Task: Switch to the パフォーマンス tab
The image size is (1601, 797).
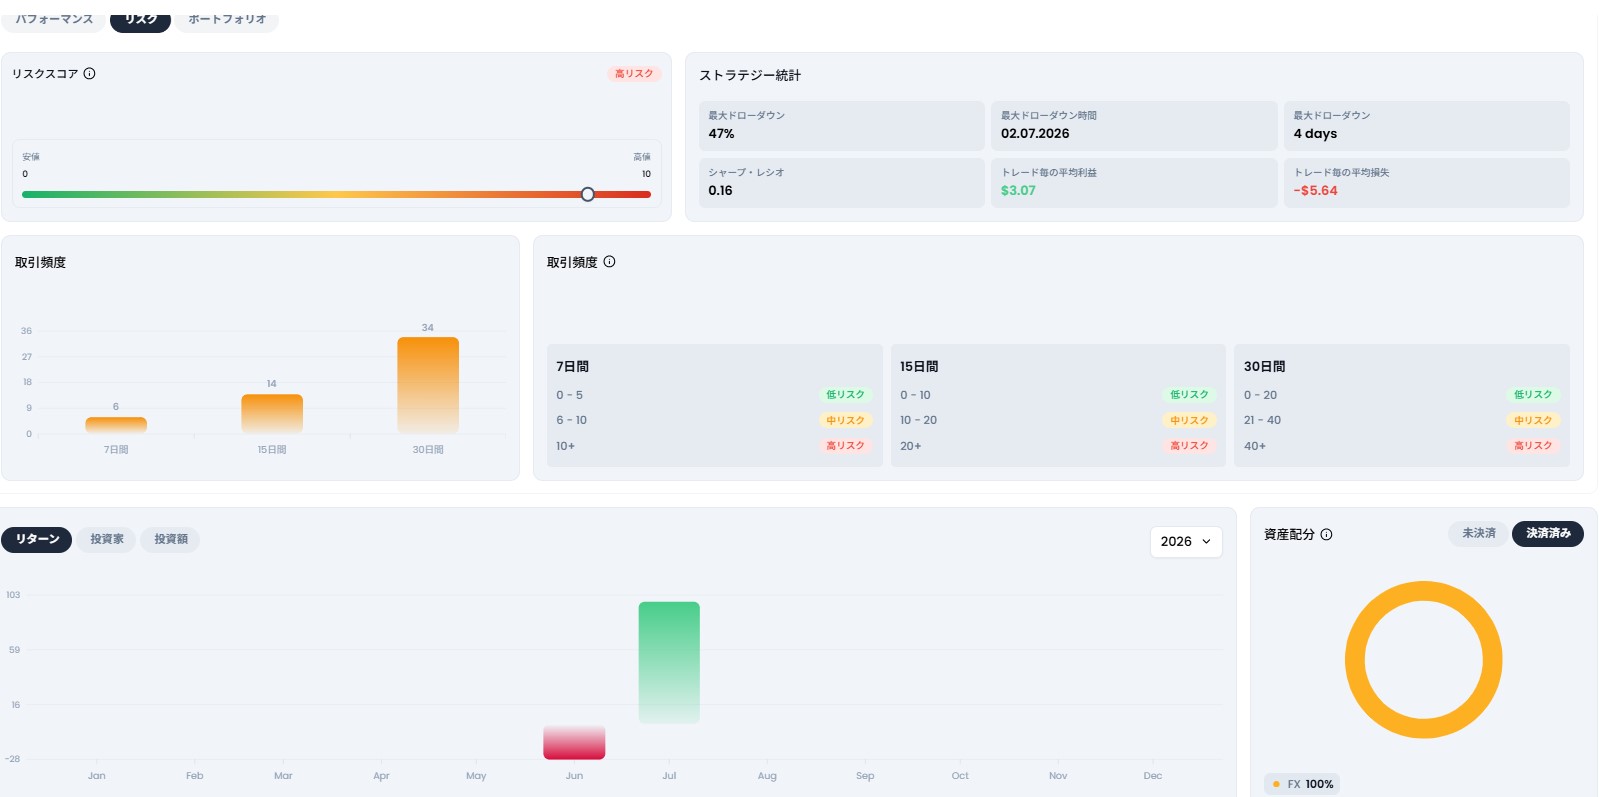Action: pyautogui.click(x=54, y=19)
